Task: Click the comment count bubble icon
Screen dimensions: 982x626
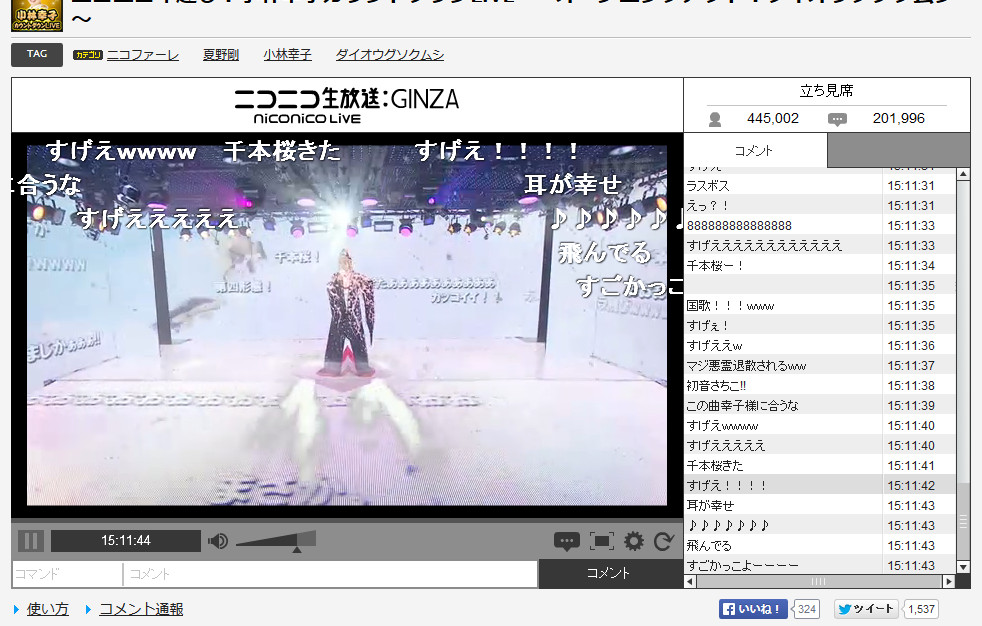Action: pos(837,119)
